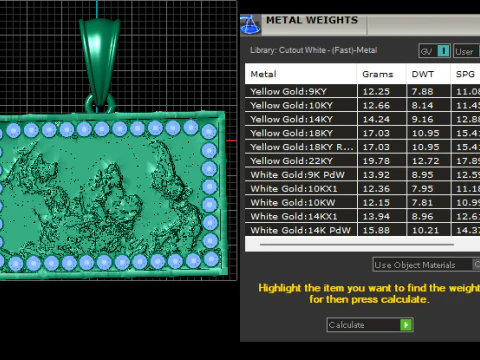
Task: Click the 12.25 grams value
Action: pos(376,92)
